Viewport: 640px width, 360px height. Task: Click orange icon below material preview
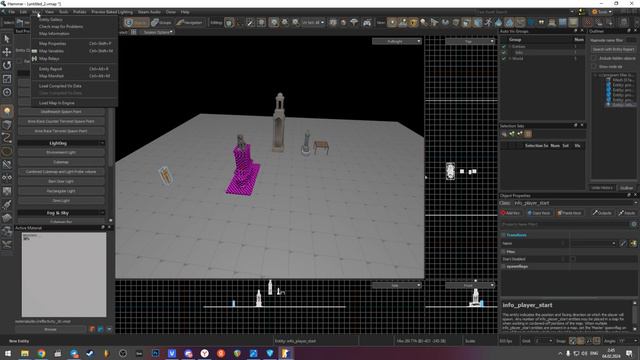click(x=92, y=329)
